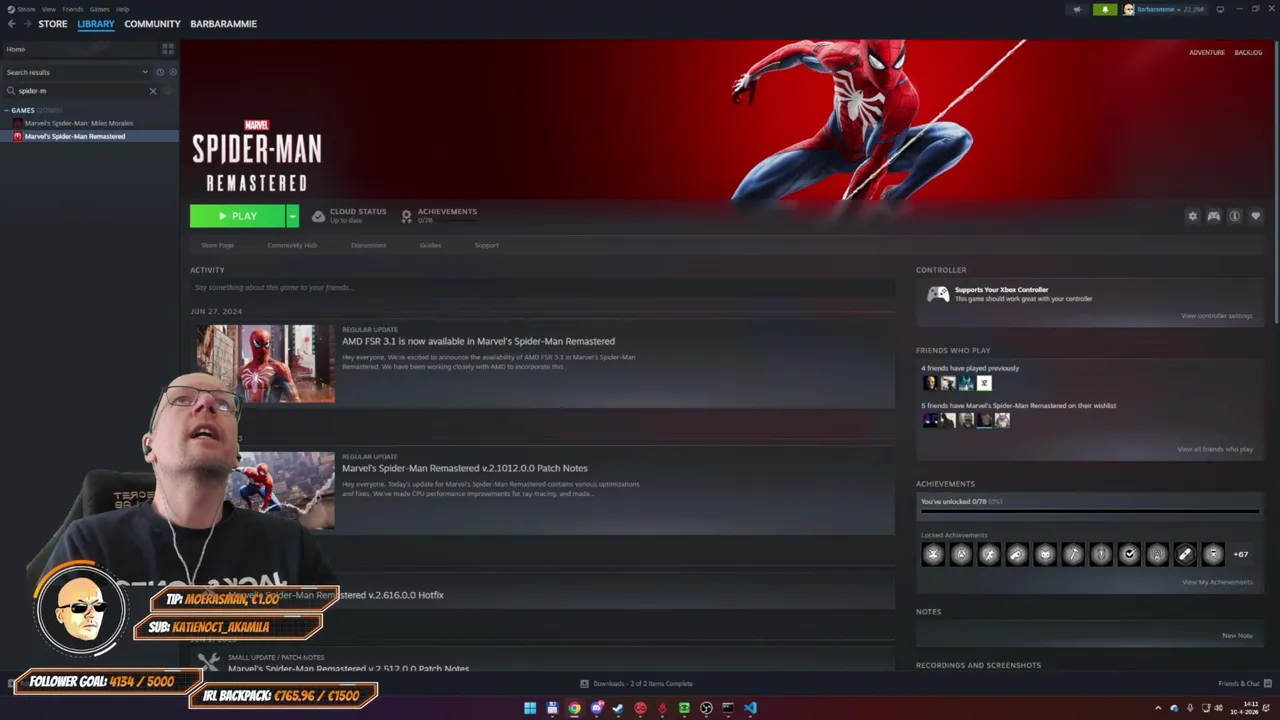Open Visual Studio Code from the taskbar
This screenshot has height=720, width=1280.
750,708
